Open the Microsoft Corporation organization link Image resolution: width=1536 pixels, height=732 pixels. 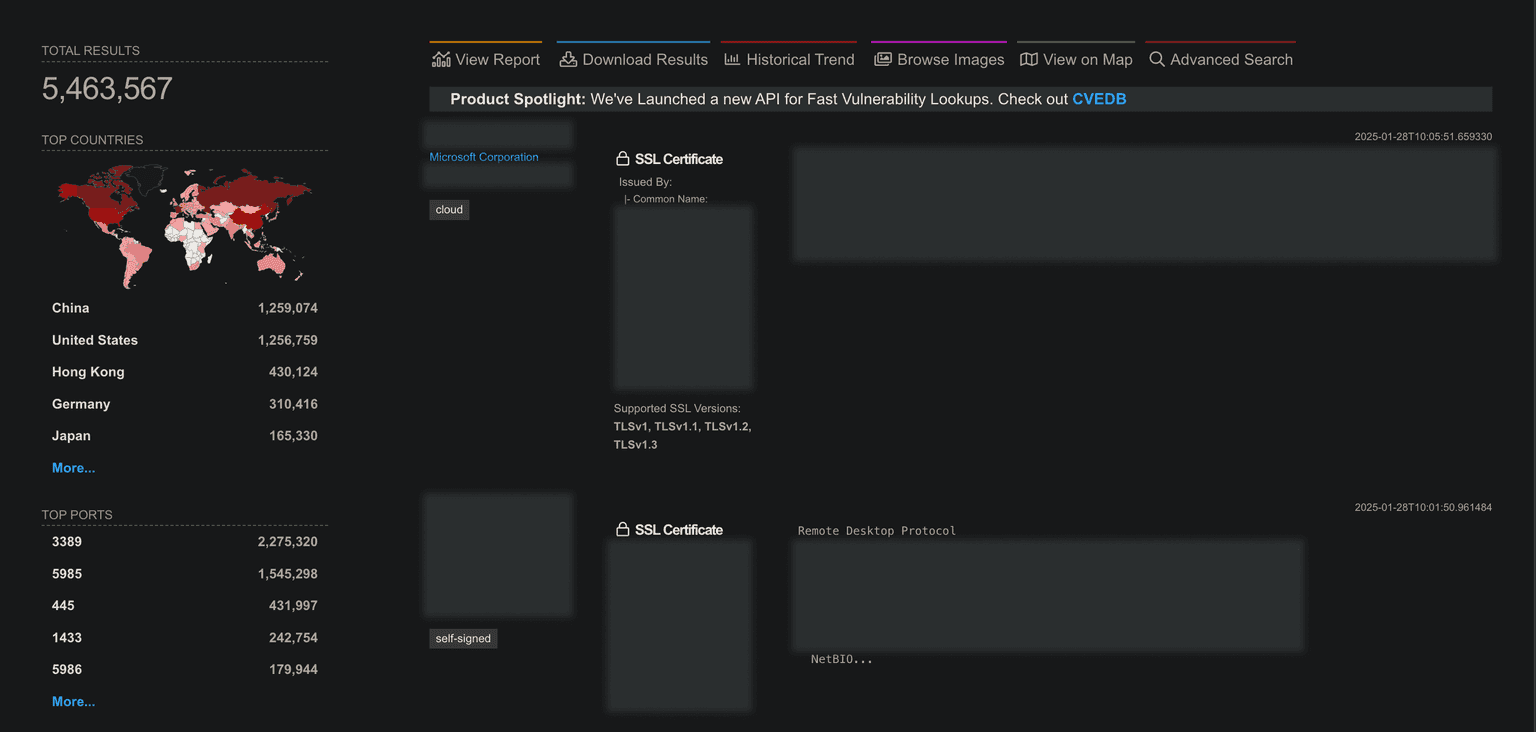[x=483, y=157]
